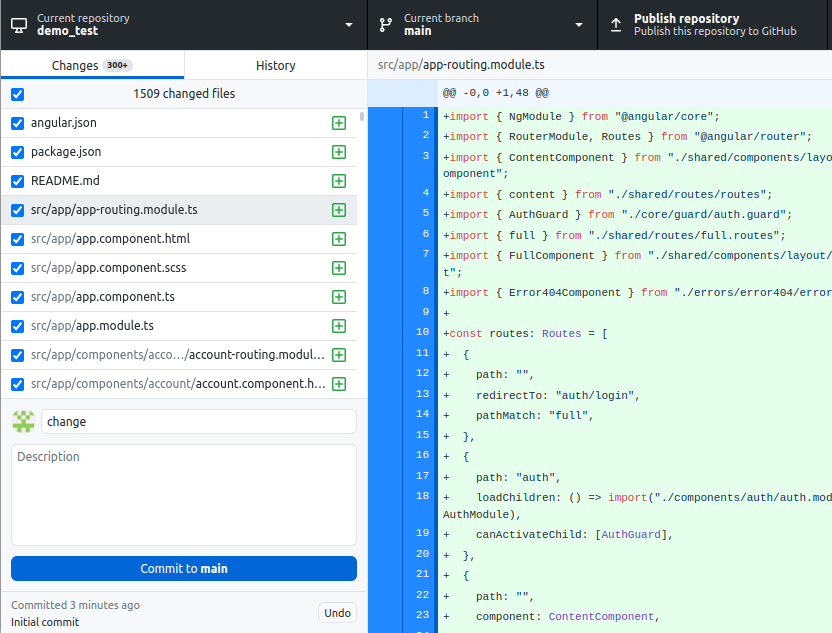
Task: Expand the Current branch dropdown arrow
Action: pos(578,25)
